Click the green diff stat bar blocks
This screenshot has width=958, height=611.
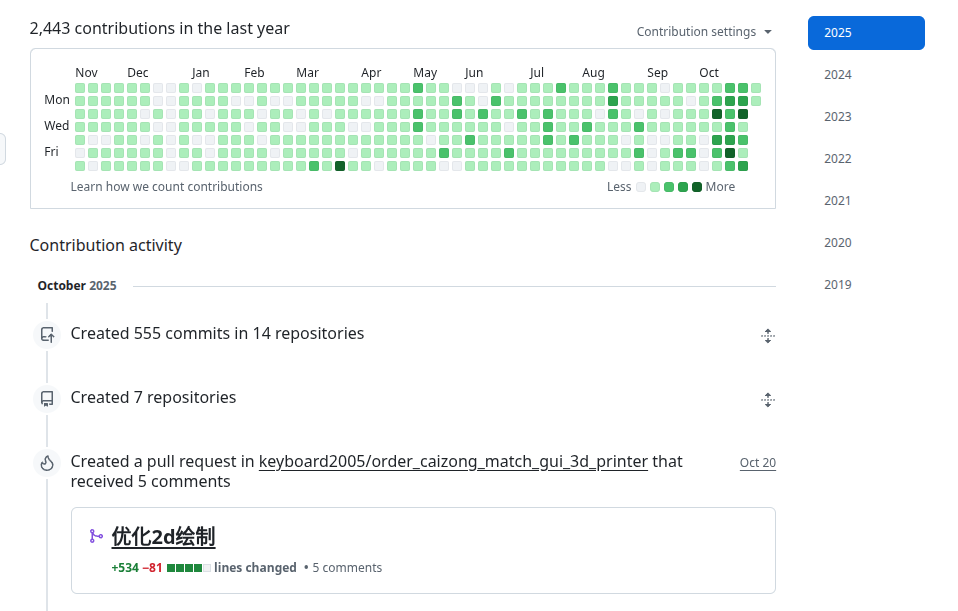188,568
